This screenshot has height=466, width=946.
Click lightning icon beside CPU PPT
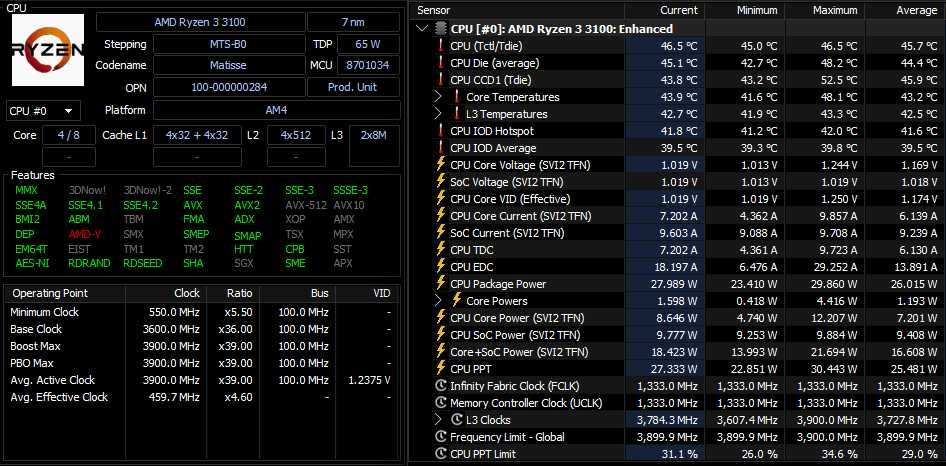[x=440, y=368]
